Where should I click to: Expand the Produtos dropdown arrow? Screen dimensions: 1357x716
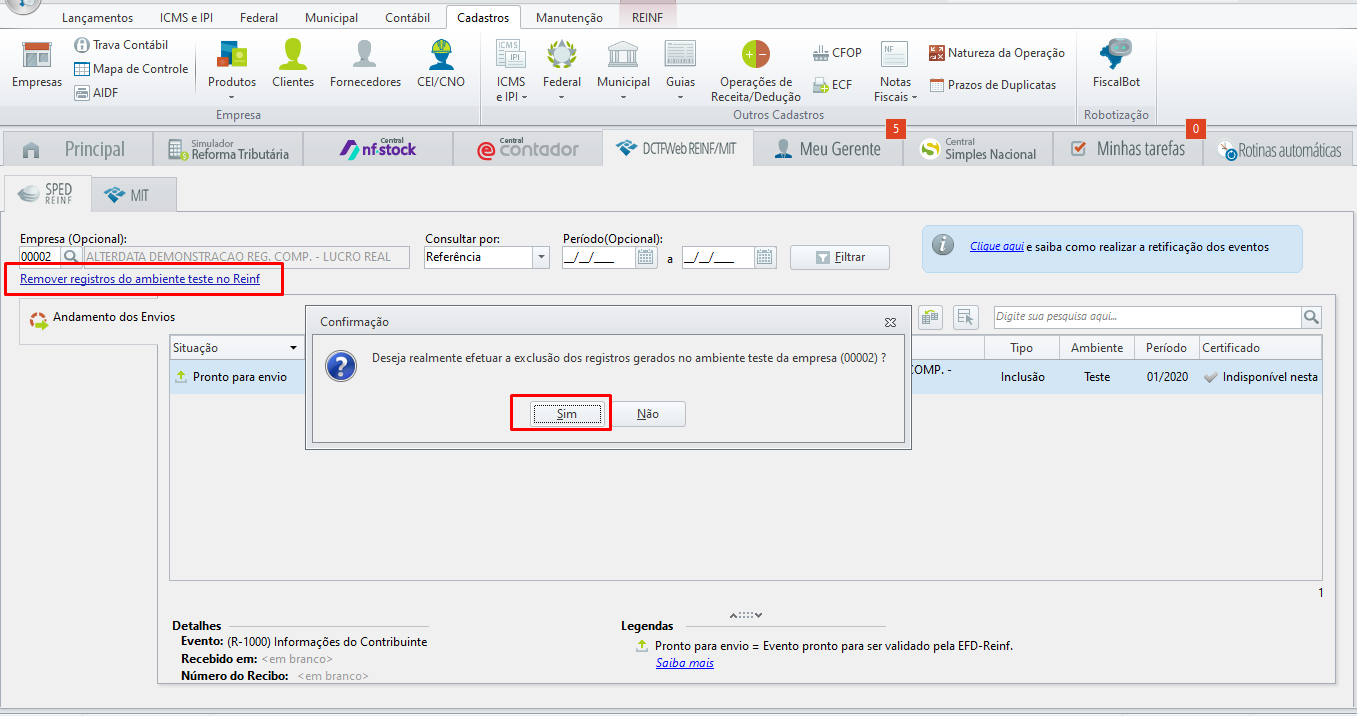coord(232,97)
